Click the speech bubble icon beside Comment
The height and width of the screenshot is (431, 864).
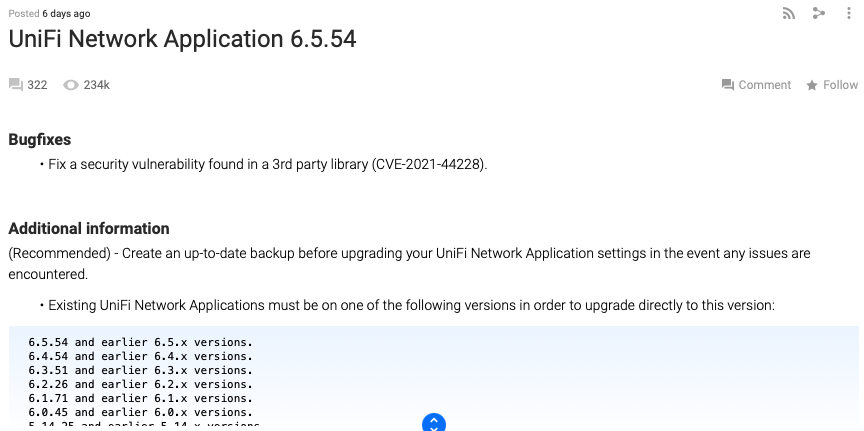727,85
